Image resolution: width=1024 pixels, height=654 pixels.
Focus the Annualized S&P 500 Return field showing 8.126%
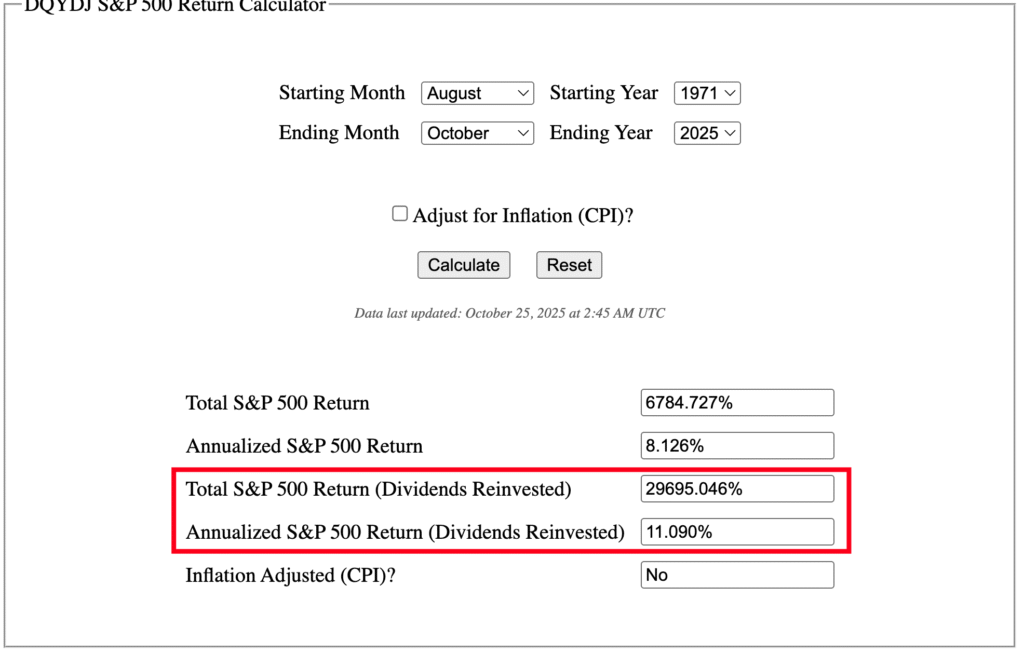coord(737,446)
